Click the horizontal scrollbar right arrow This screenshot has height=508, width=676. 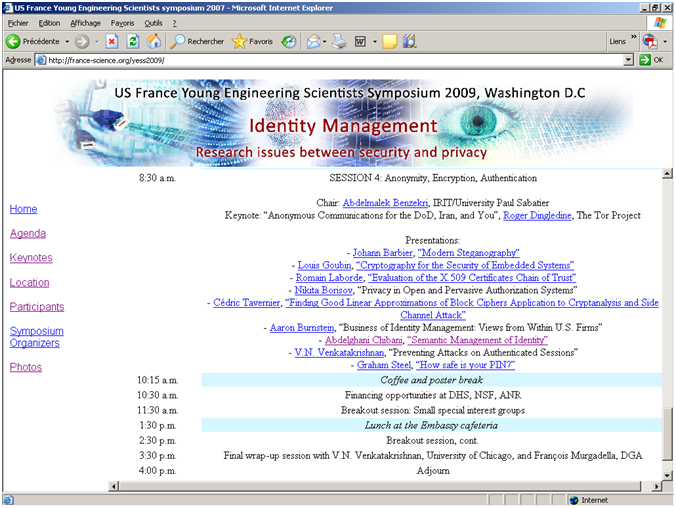(x=657, y=486)
